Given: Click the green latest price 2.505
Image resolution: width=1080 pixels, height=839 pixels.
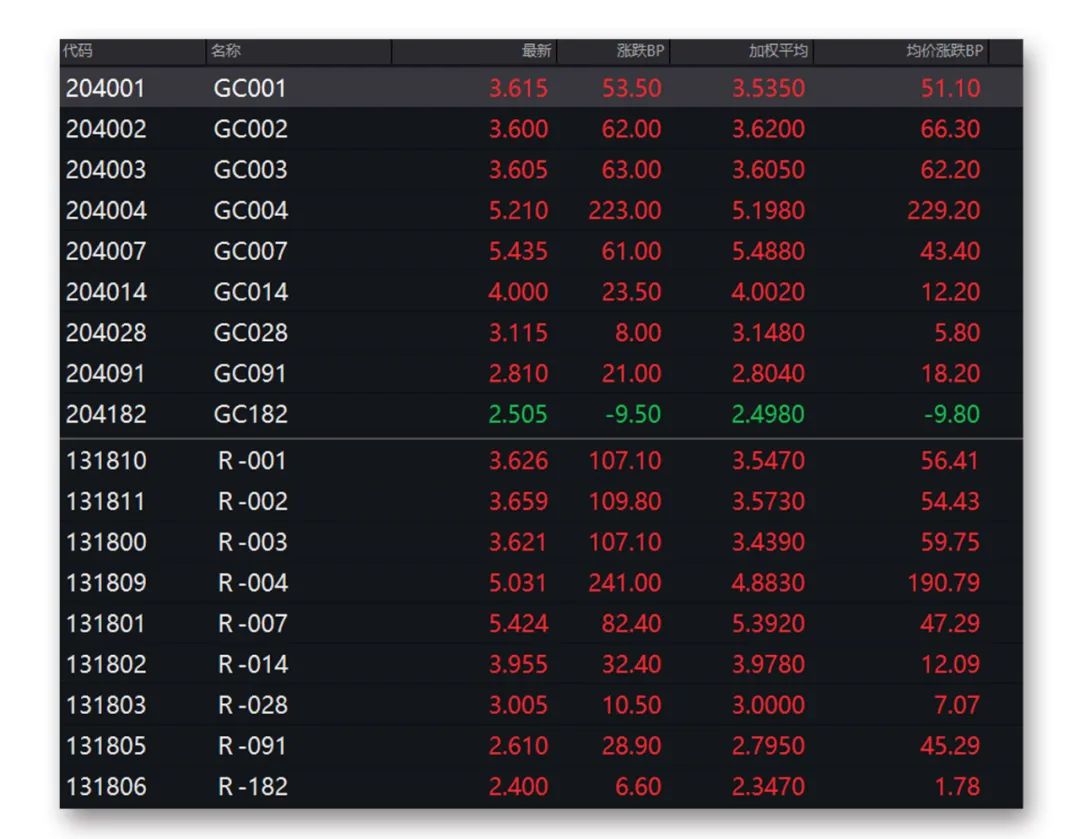Looking at the screenshot, I should coord(518,414).
